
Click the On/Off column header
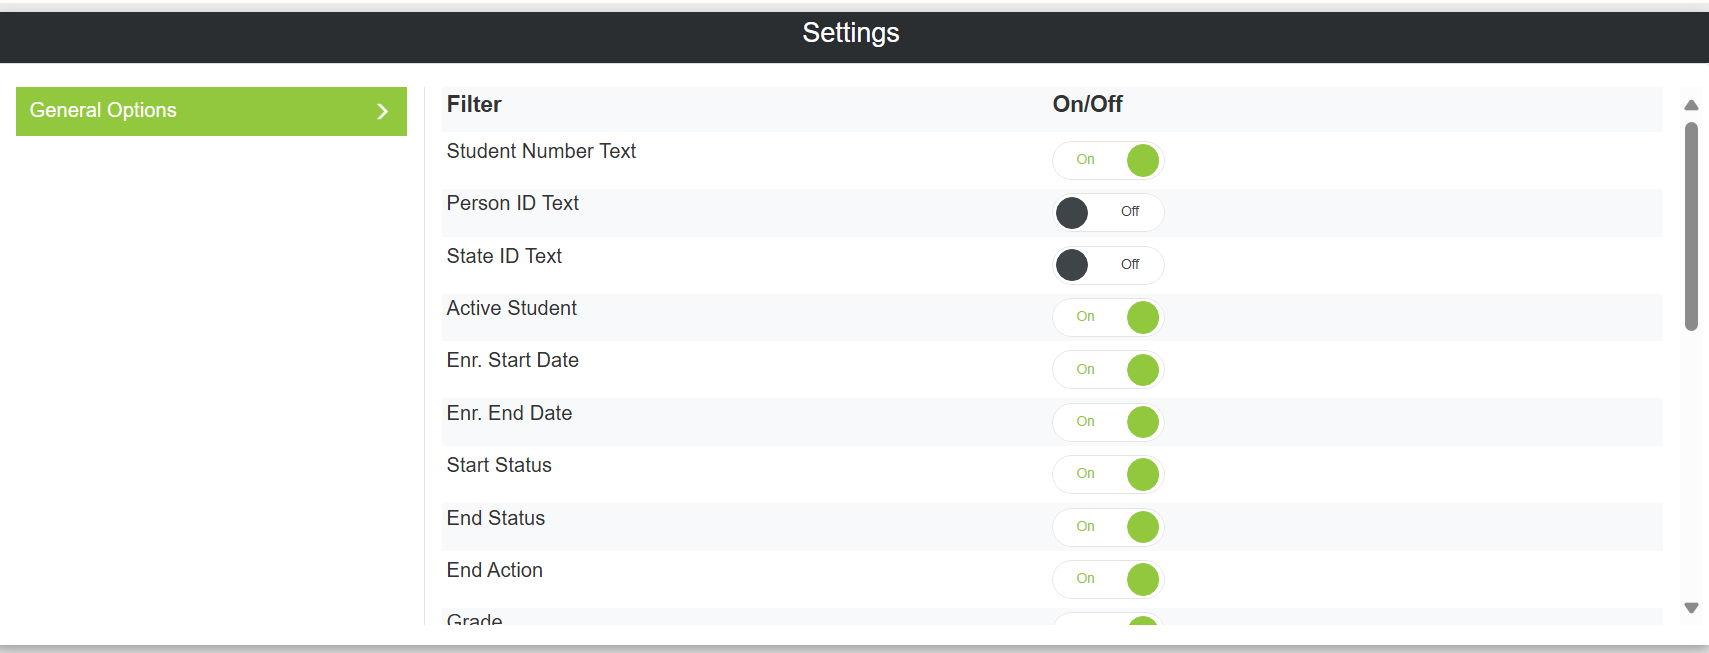1087,104
